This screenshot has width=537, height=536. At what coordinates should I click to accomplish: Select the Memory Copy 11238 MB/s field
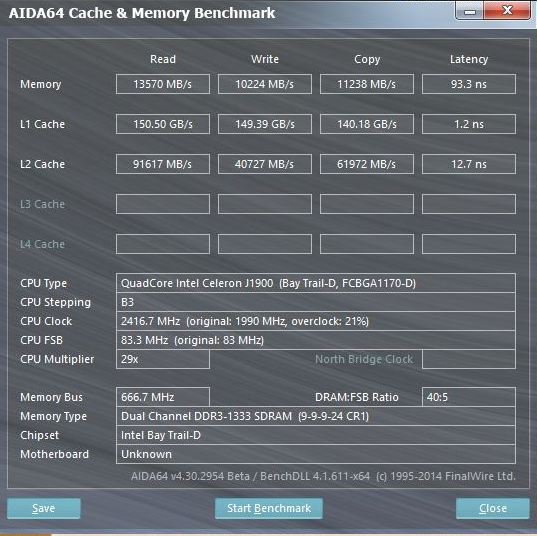pyautogui.click(x=367, y=84)
